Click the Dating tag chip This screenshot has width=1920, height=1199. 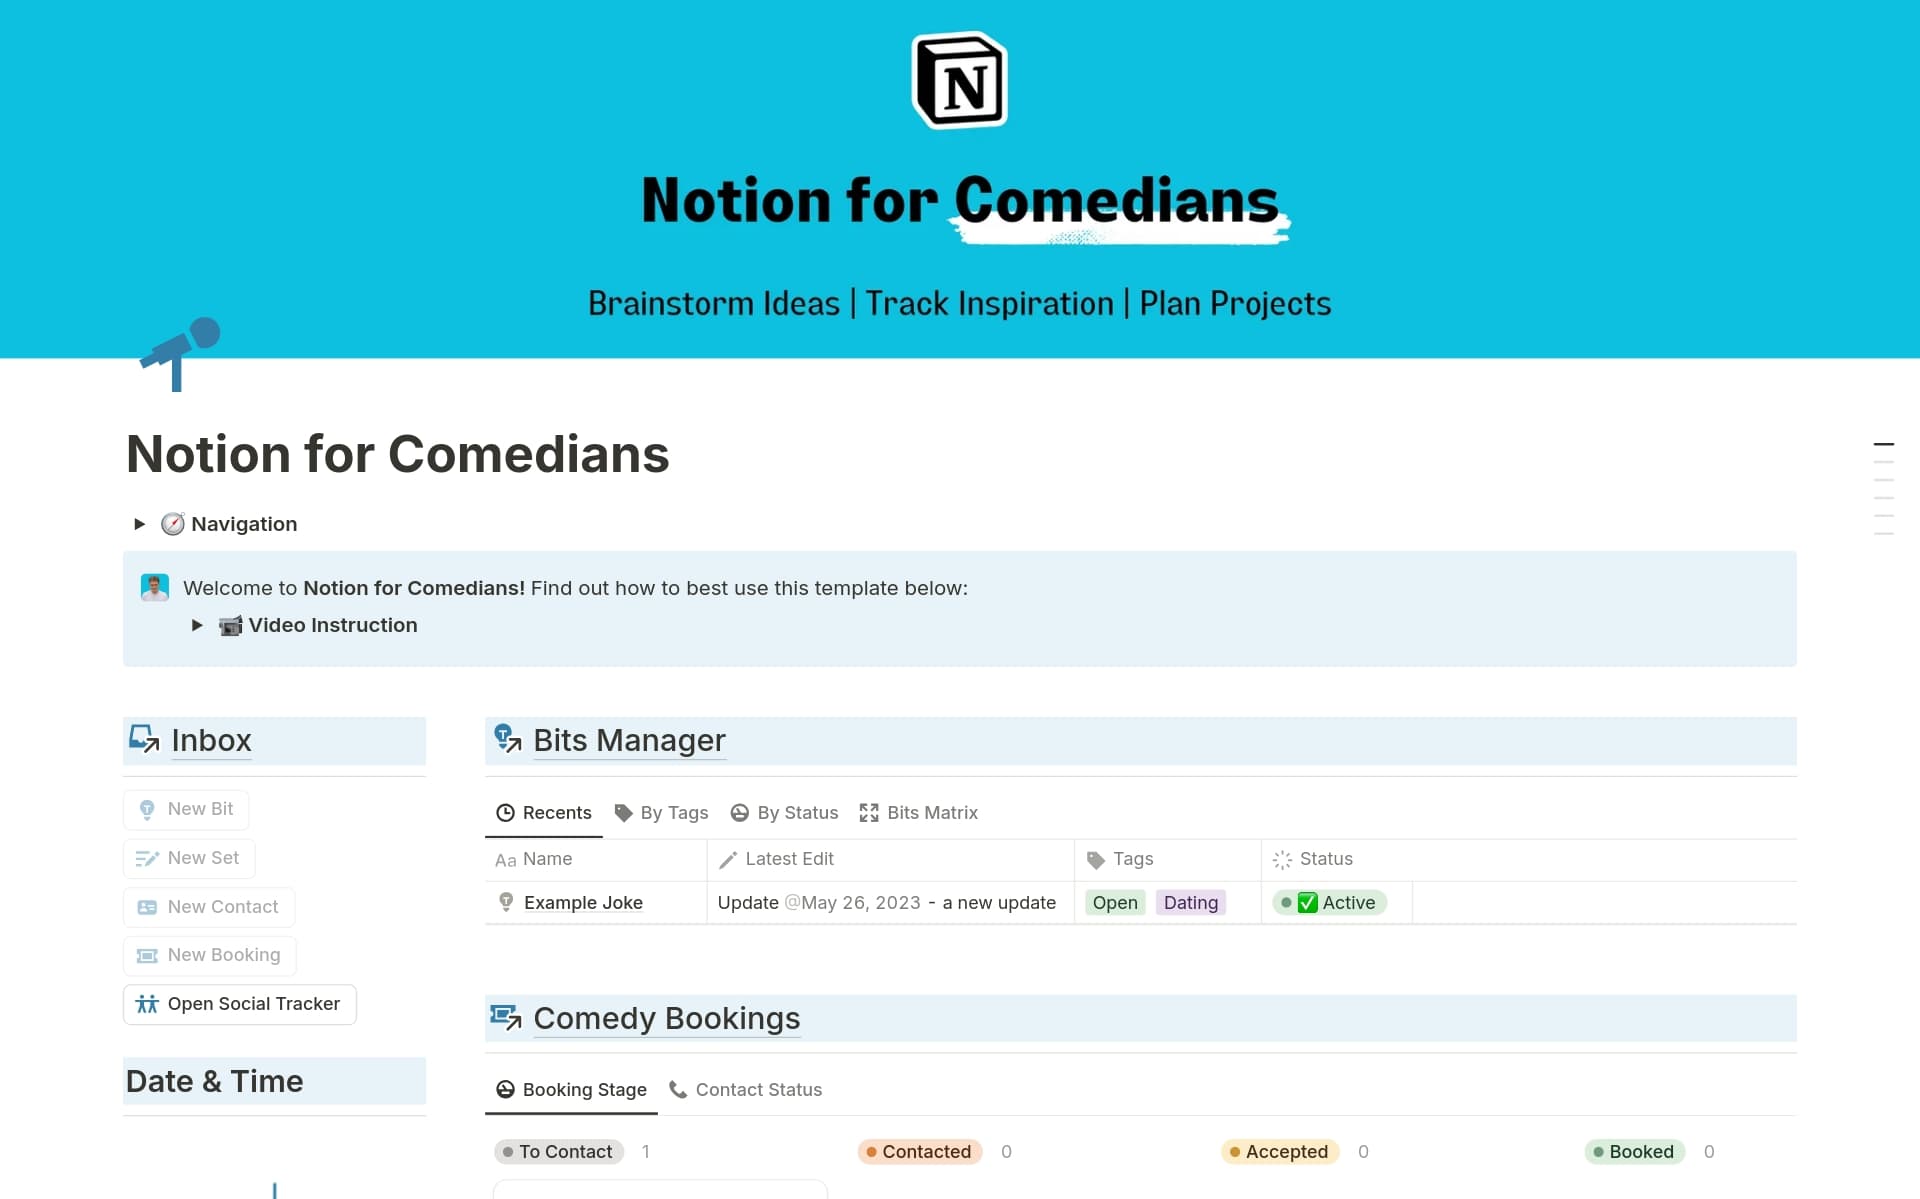[1190, 902]
